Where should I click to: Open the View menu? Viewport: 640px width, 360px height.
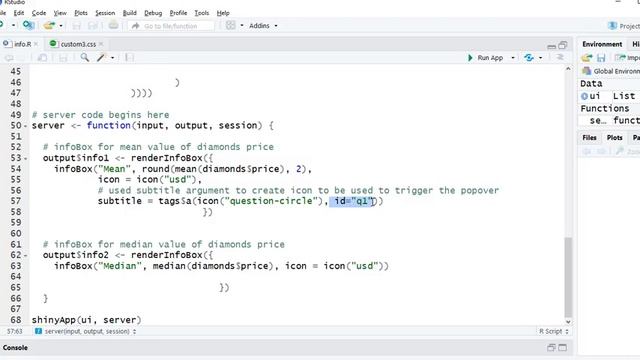[60, 13]
